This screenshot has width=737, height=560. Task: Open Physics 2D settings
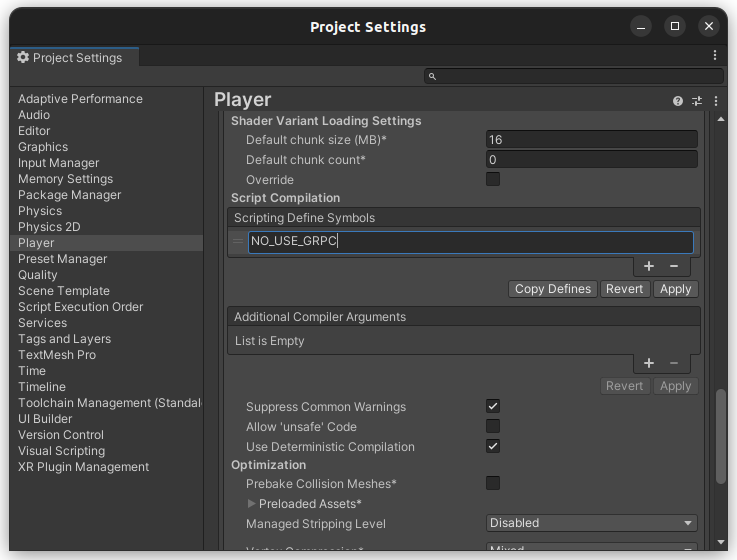pos(49,227)
